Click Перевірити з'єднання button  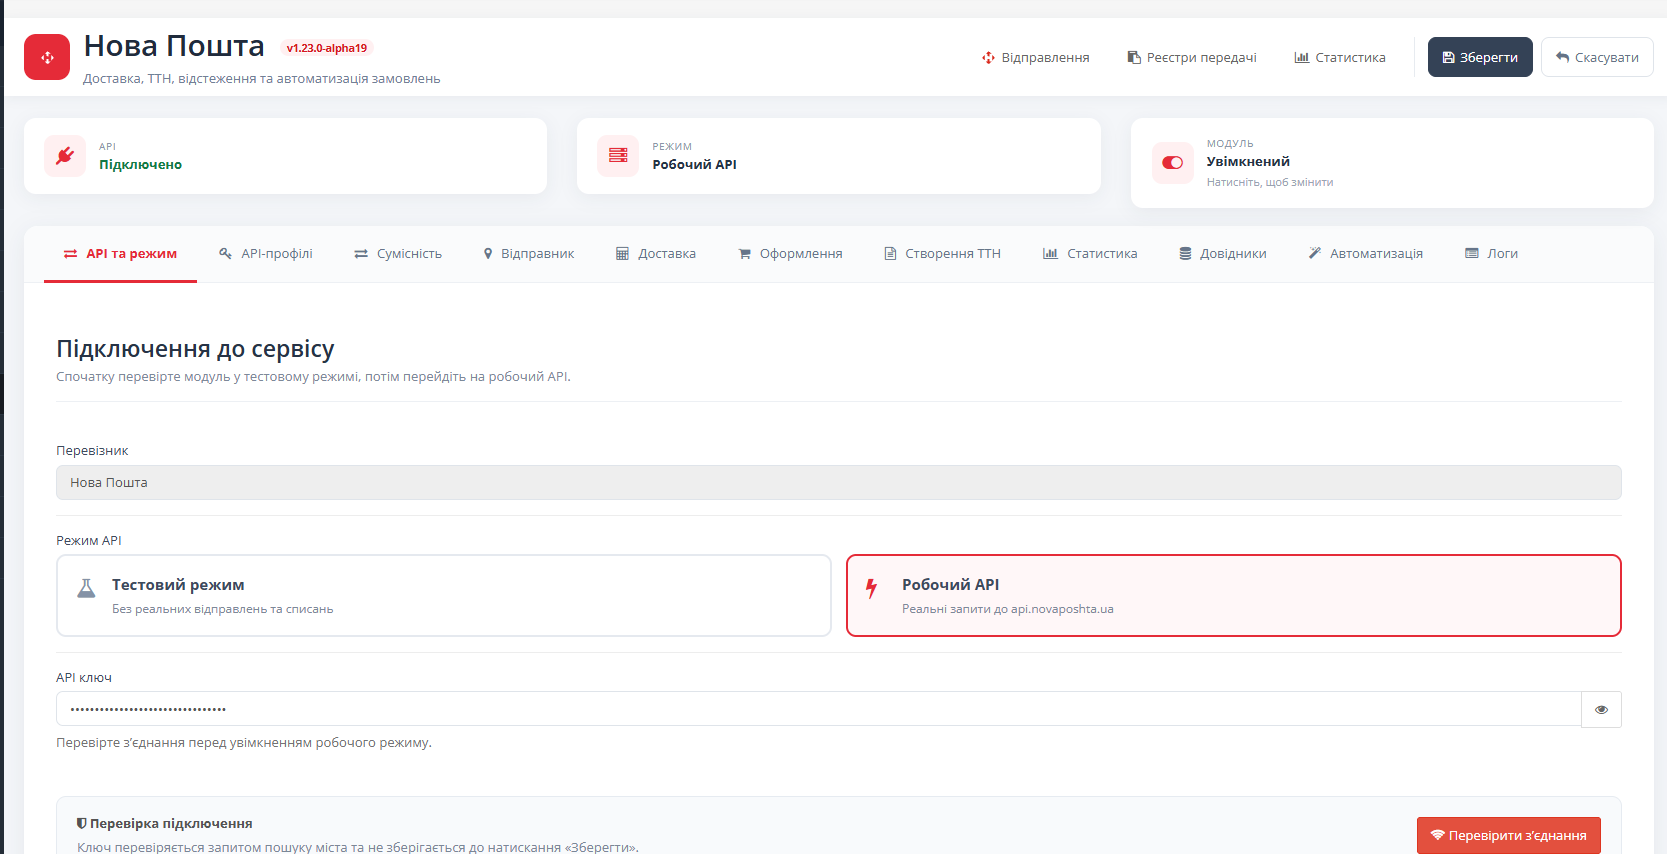pyautogui.click(x=1509, y=835)
